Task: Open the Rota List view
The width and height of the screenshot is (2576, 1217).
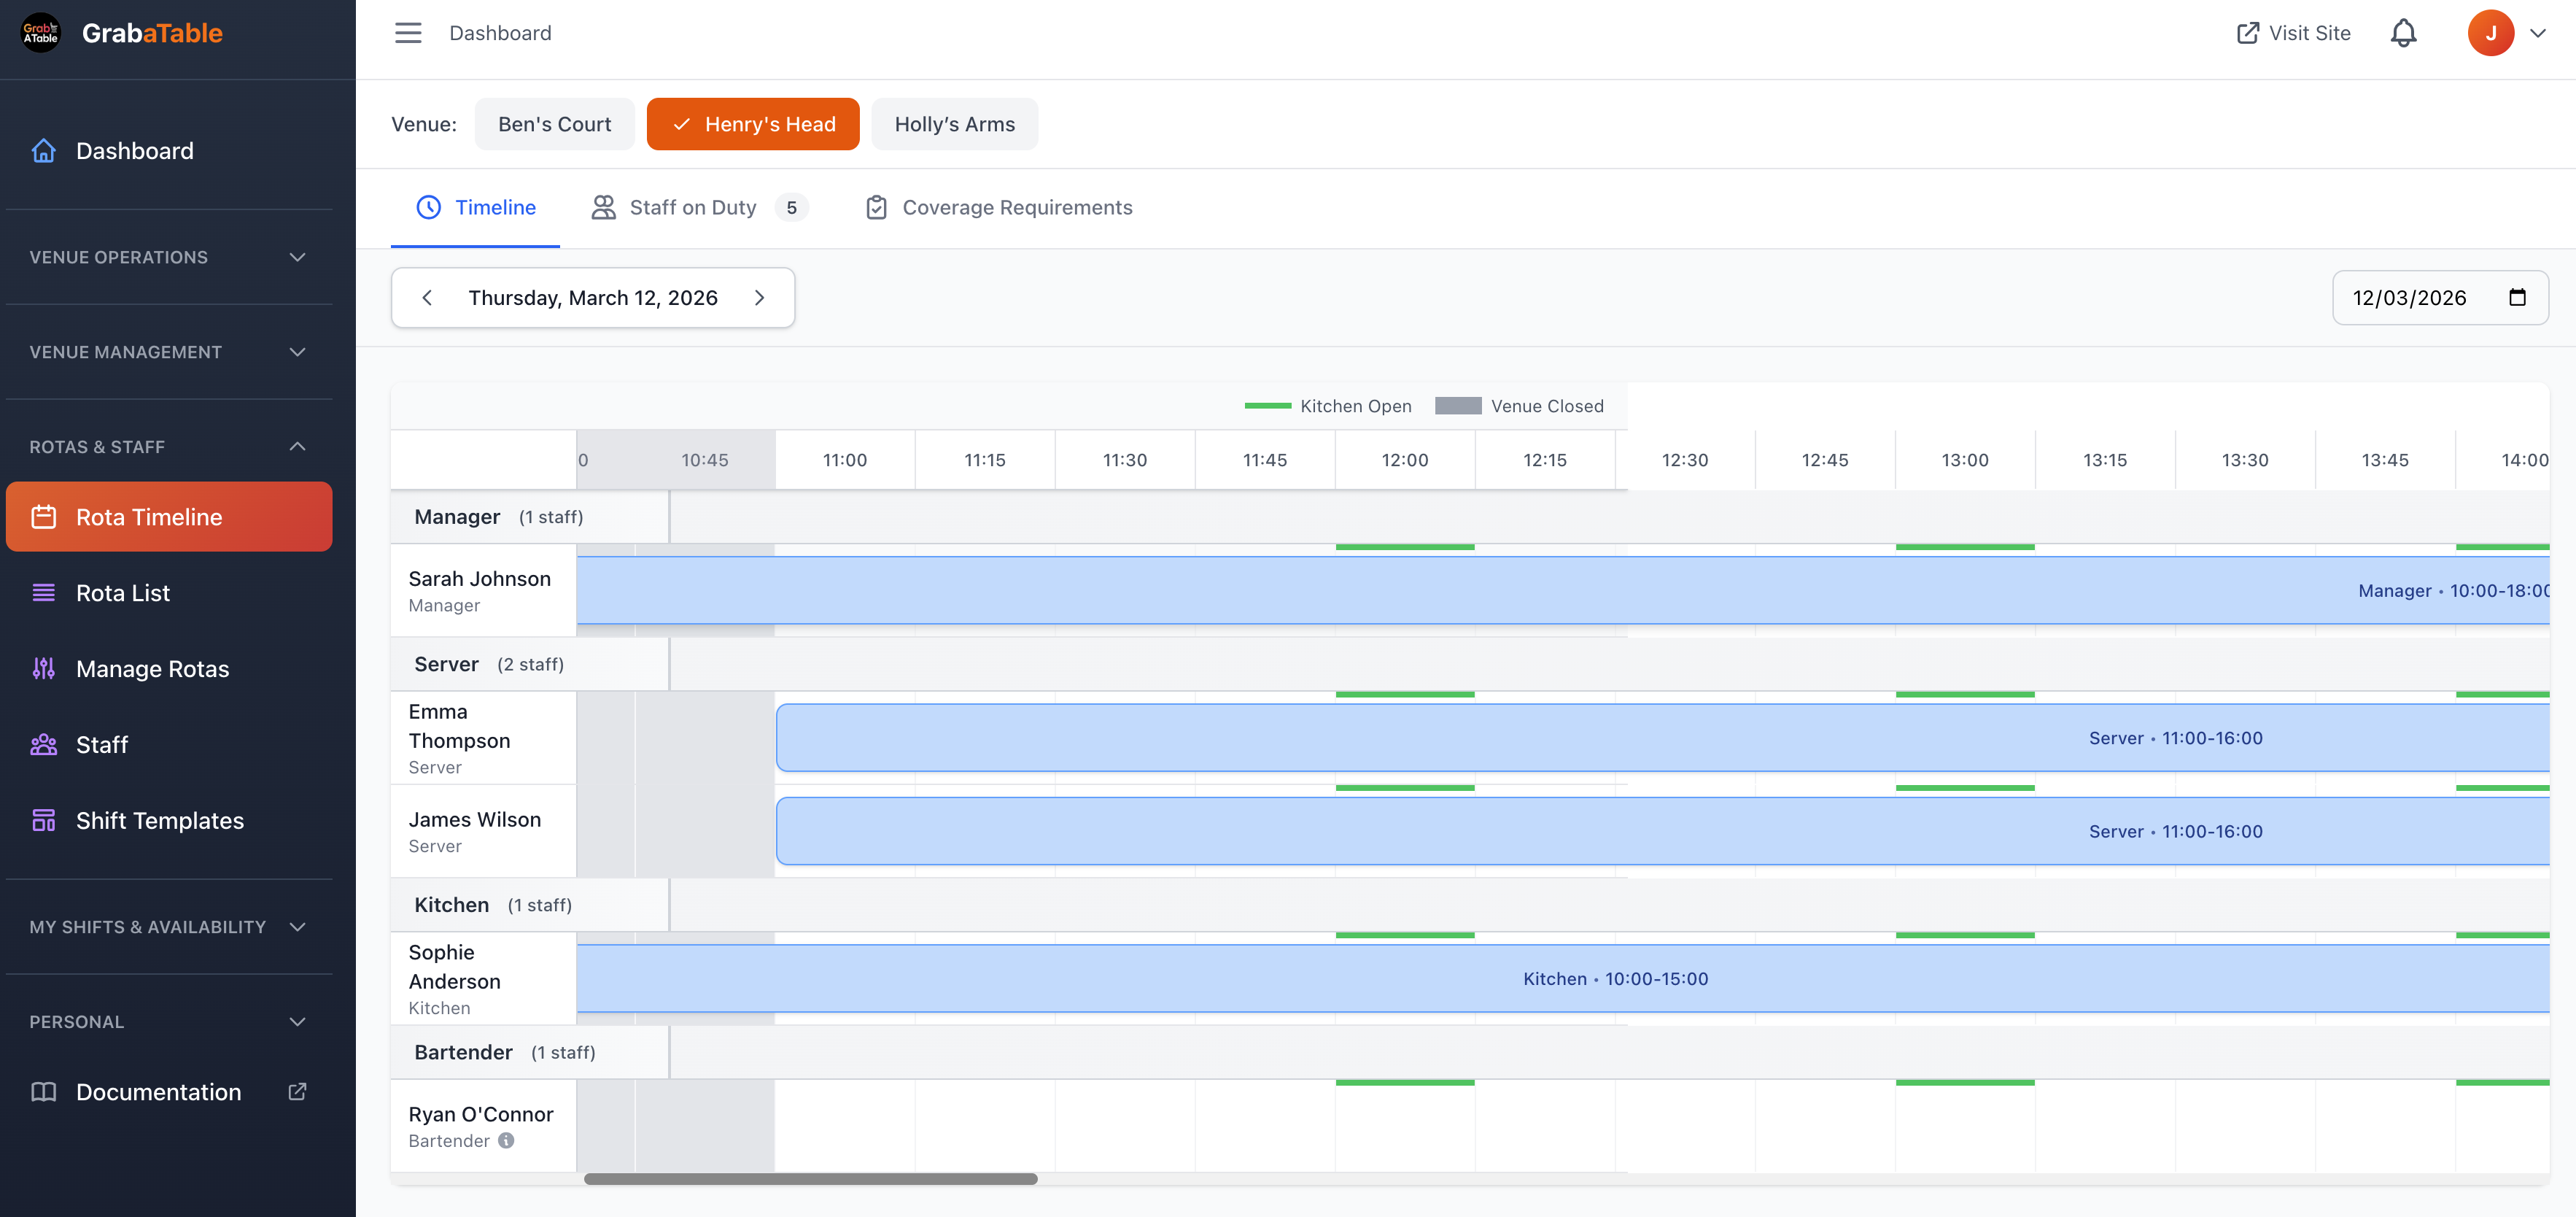Action: tap(122, 592)
